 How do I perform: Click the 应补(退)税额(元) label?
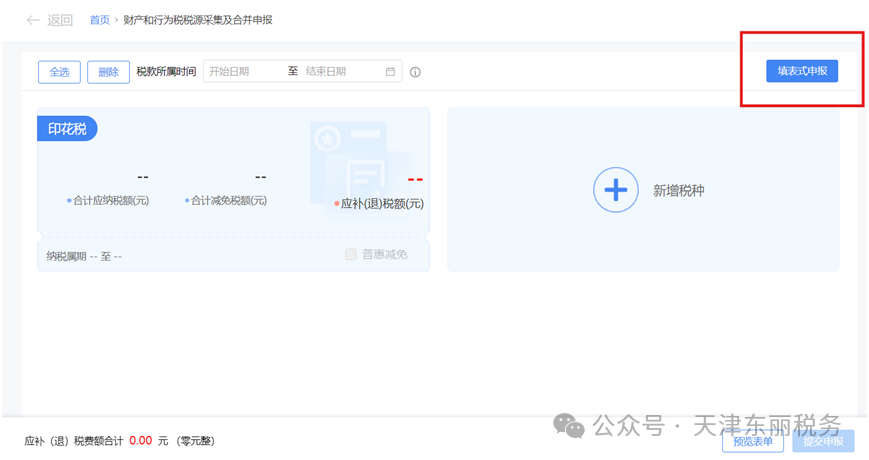click(382, 204)
